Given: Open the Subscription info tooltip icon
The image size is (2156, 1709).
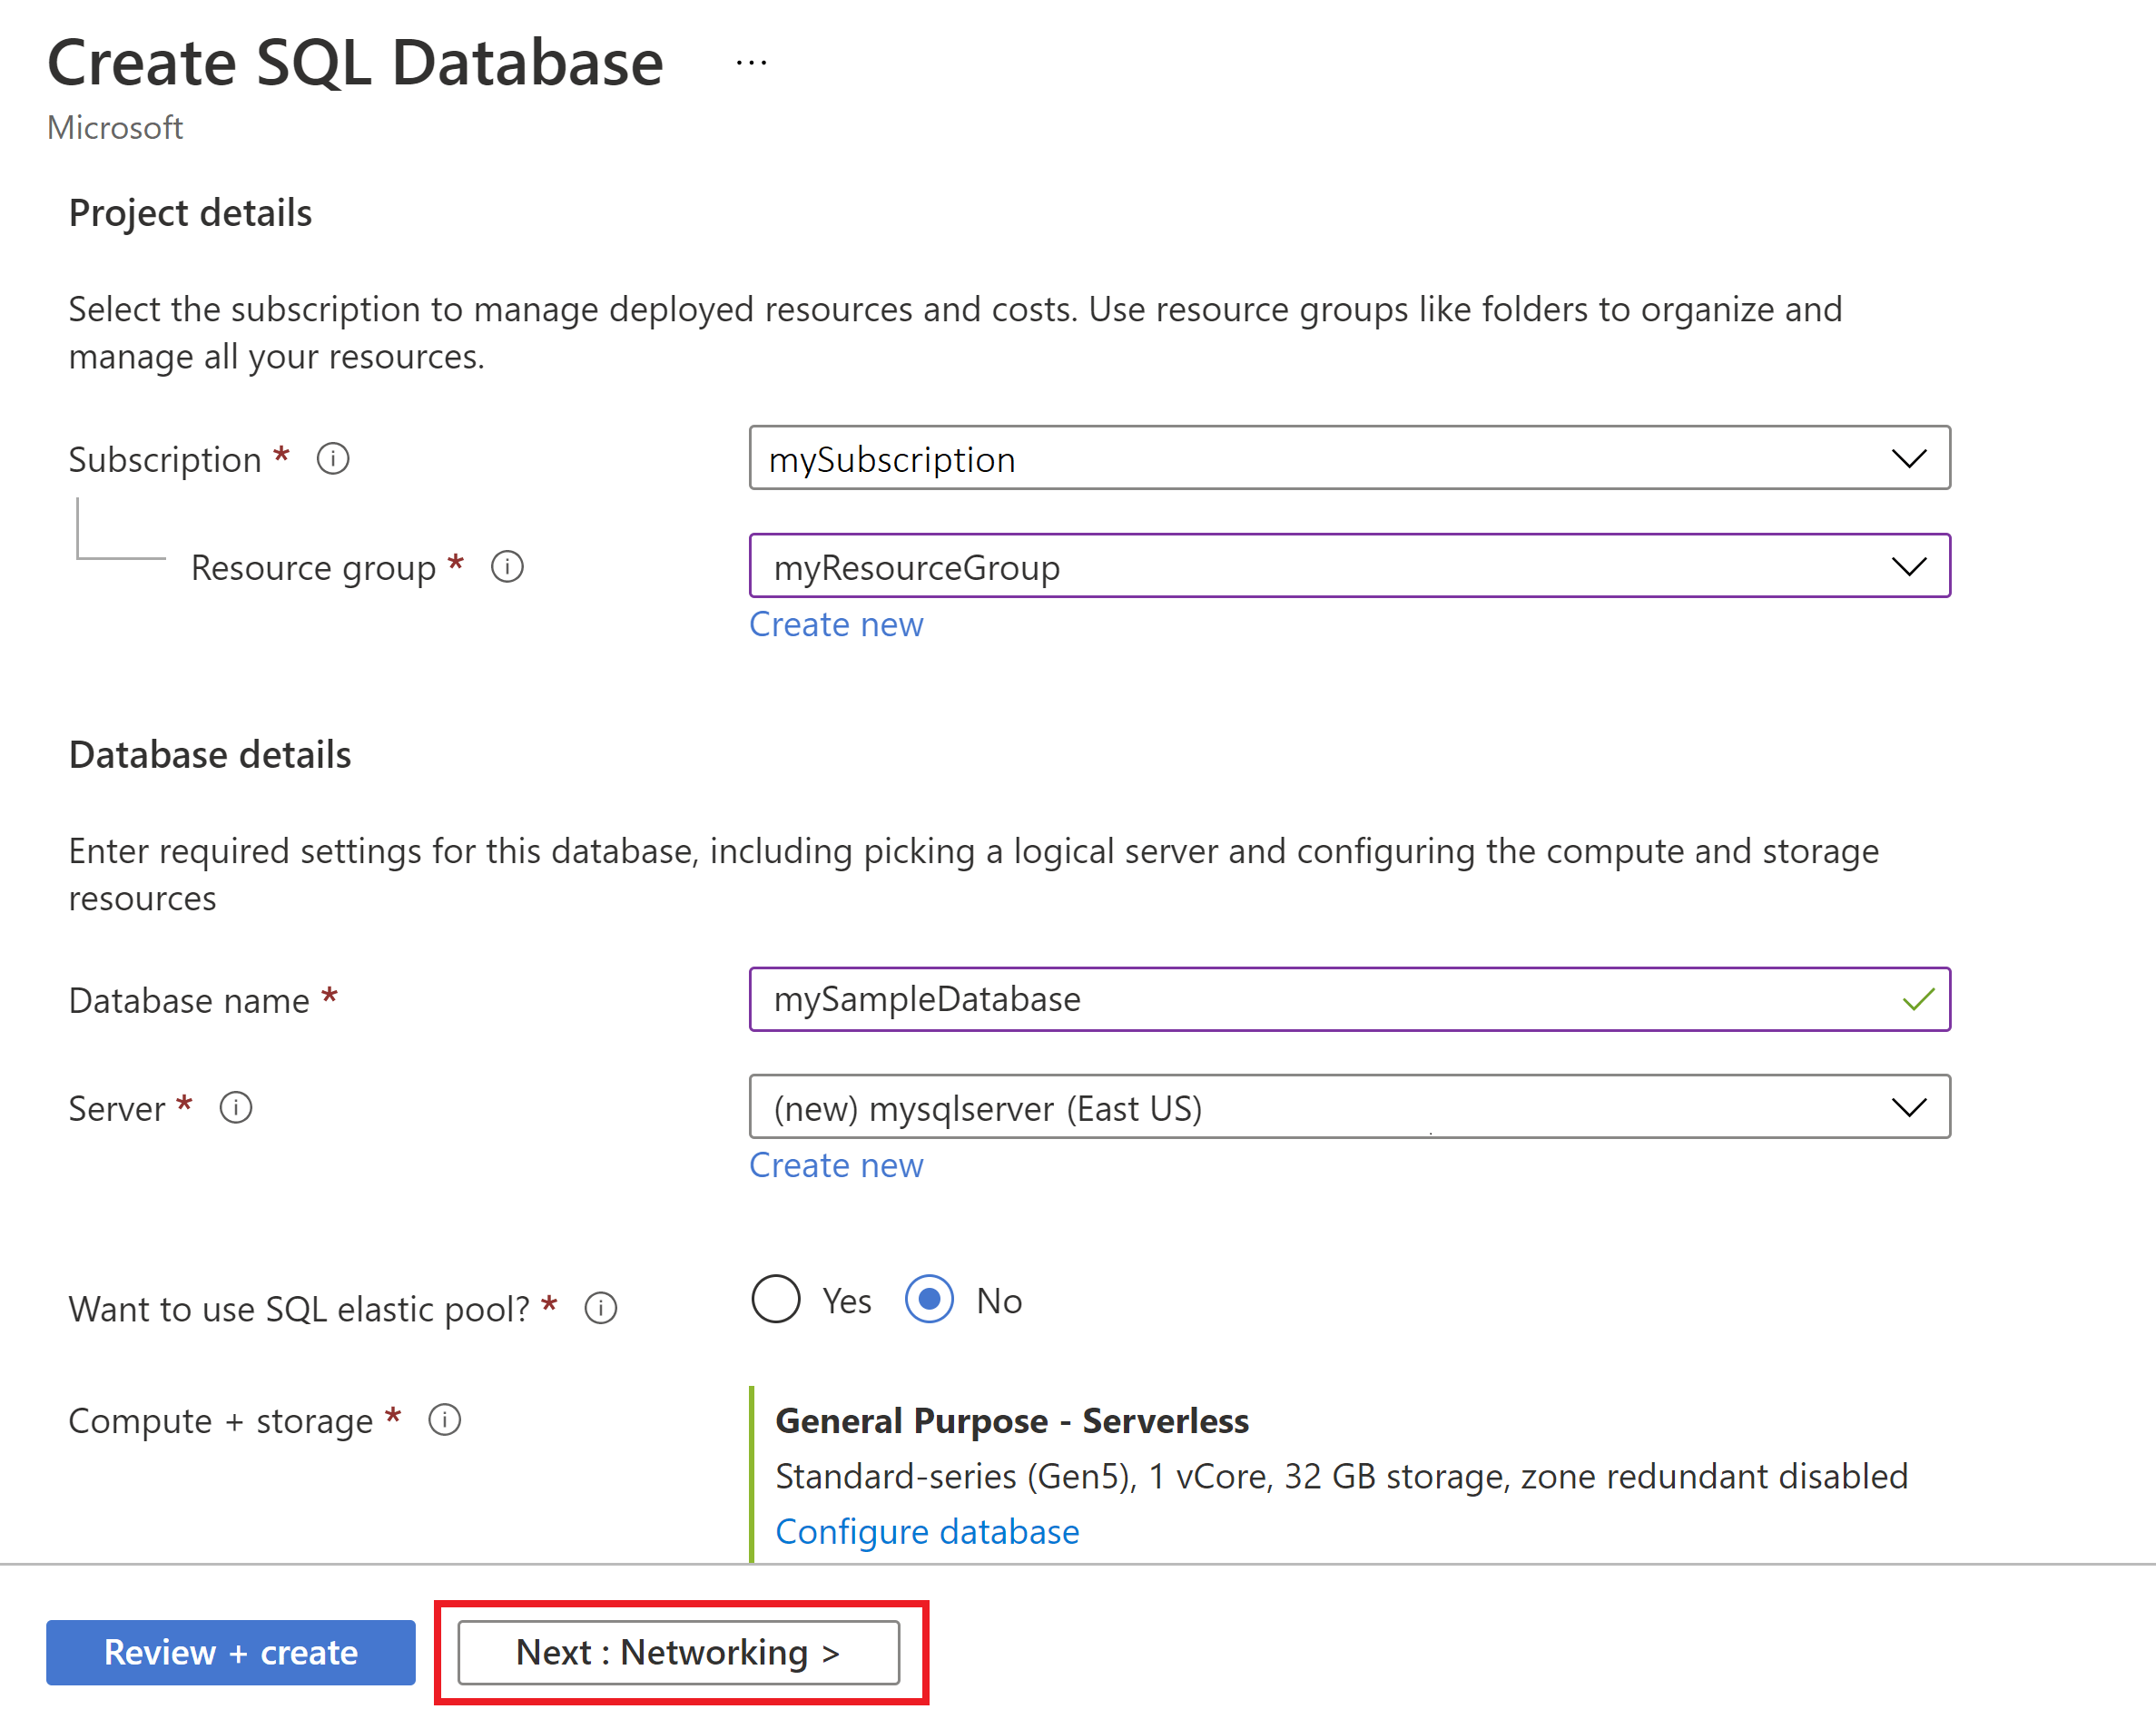Looking at the screenshot, I should pos(333,459).
